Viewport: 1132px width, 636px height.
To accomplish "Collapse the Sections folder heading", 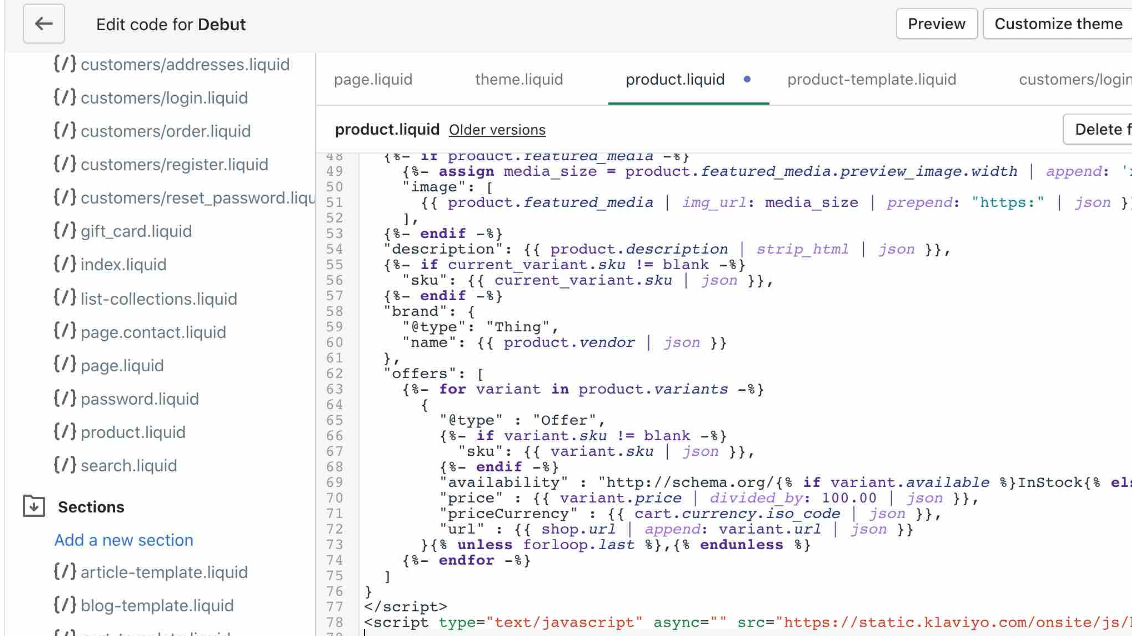I will tap(91, 507).
